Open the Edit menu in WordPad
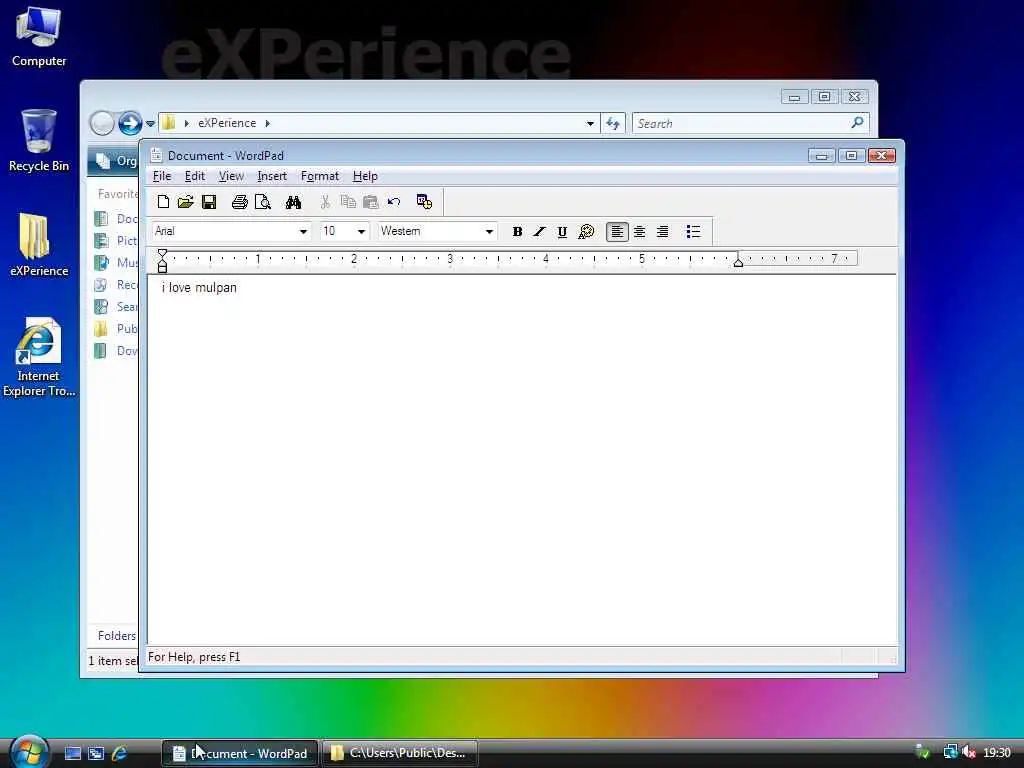 tap(195, 176)
